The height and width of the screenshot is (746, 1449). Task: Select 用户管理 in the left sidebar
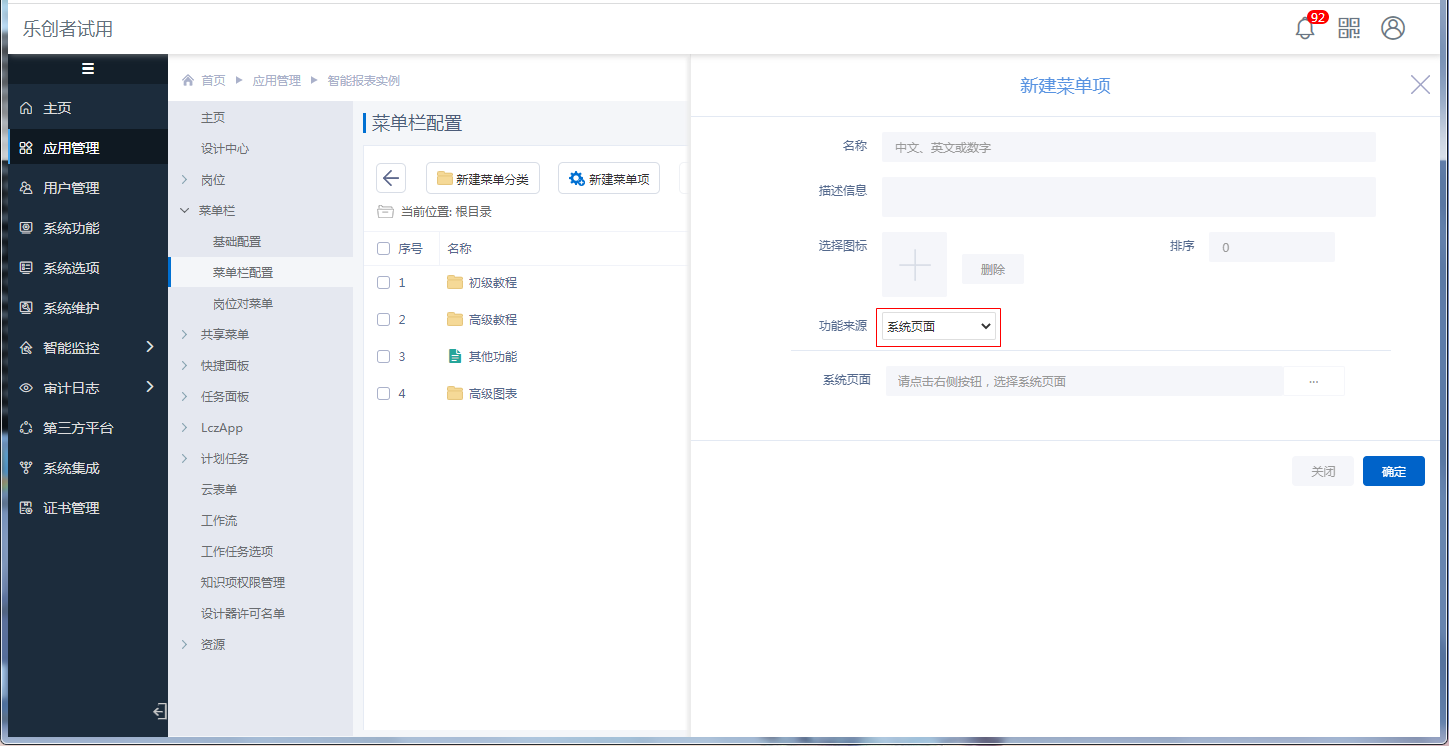71,188
